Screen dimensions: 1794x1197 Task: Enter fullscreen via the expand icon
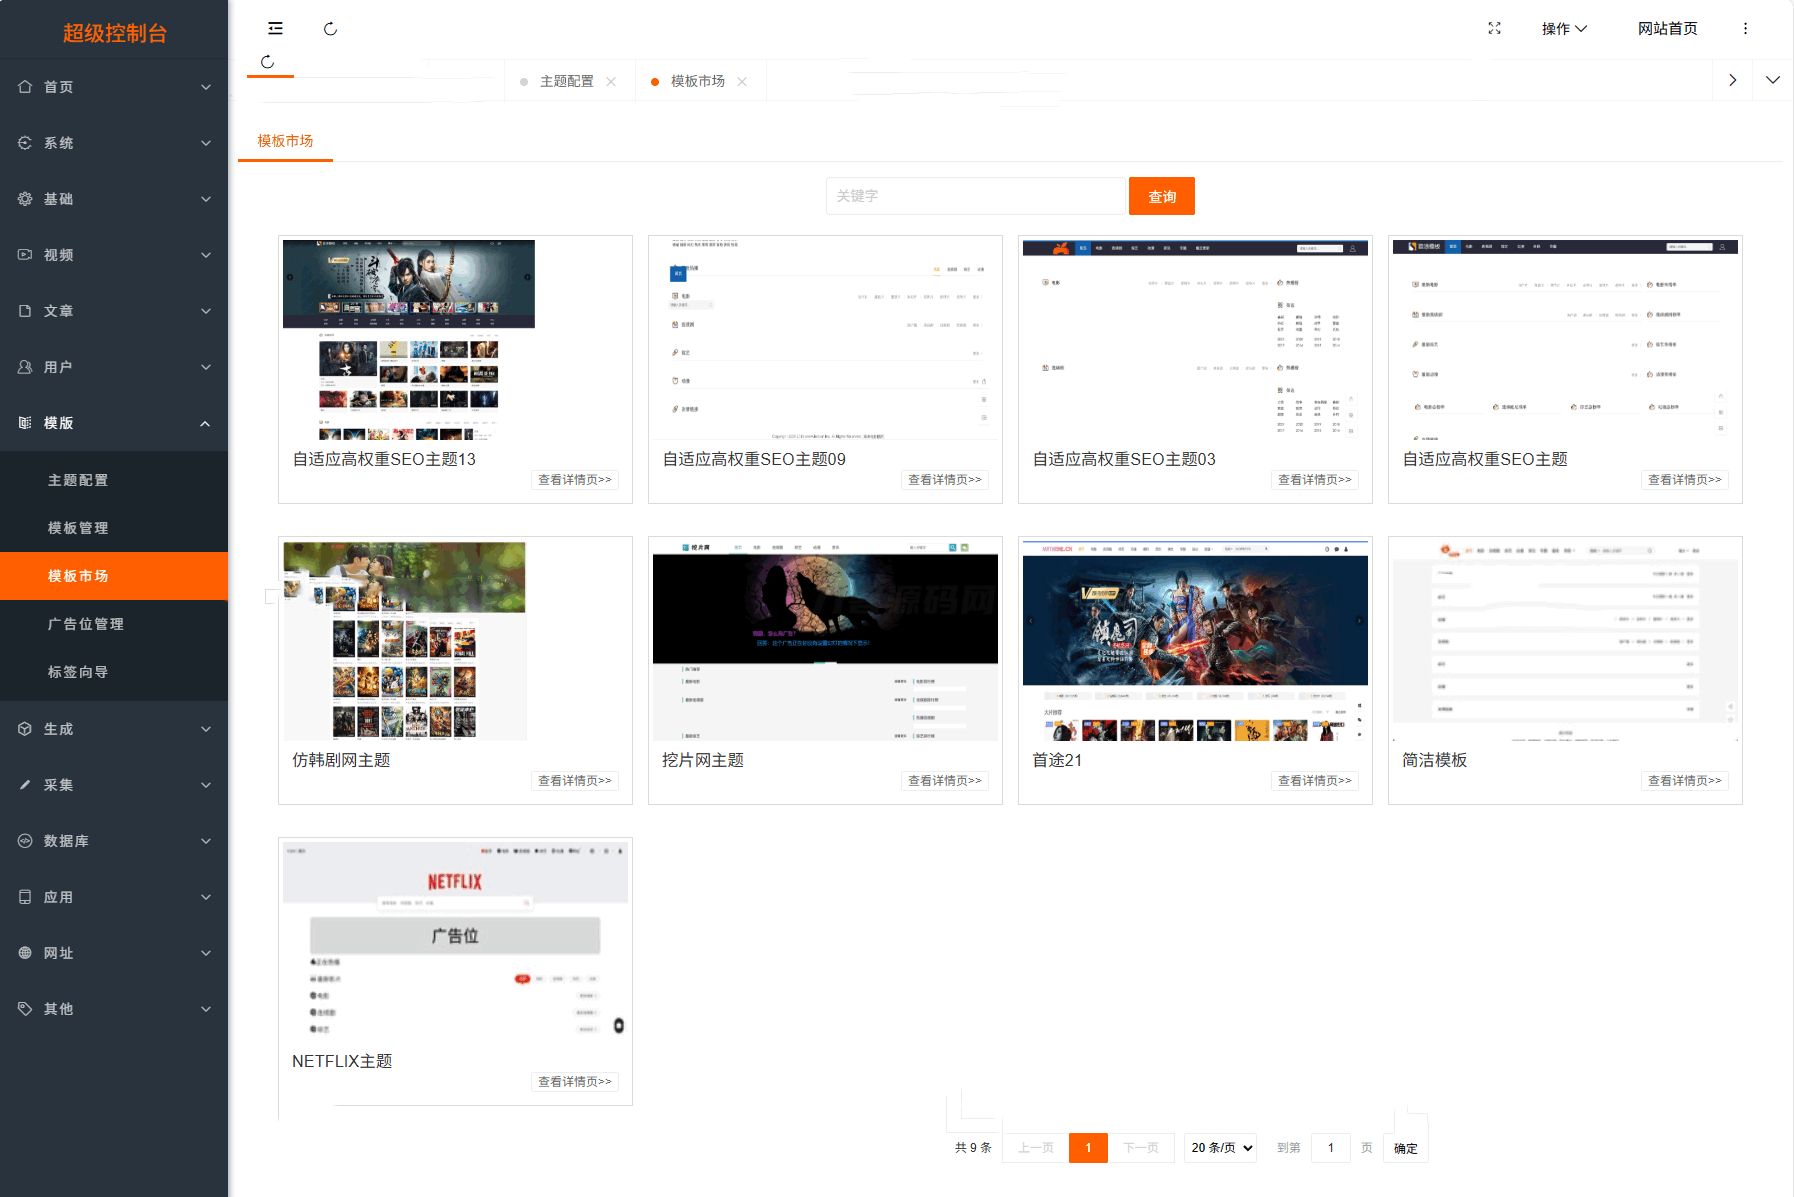(1494, 29)
